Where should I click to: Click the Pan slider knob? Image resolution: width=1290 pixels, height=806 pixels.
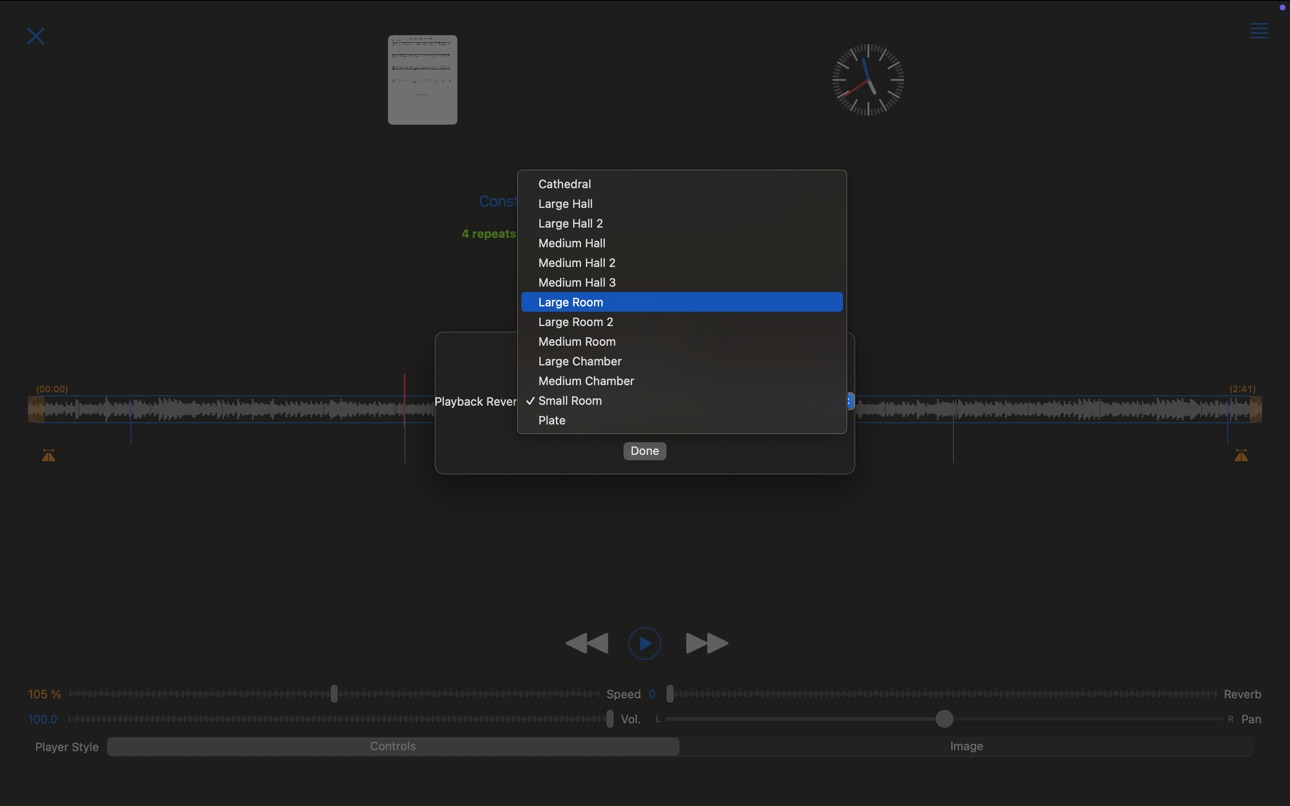(x=944, y=718)
